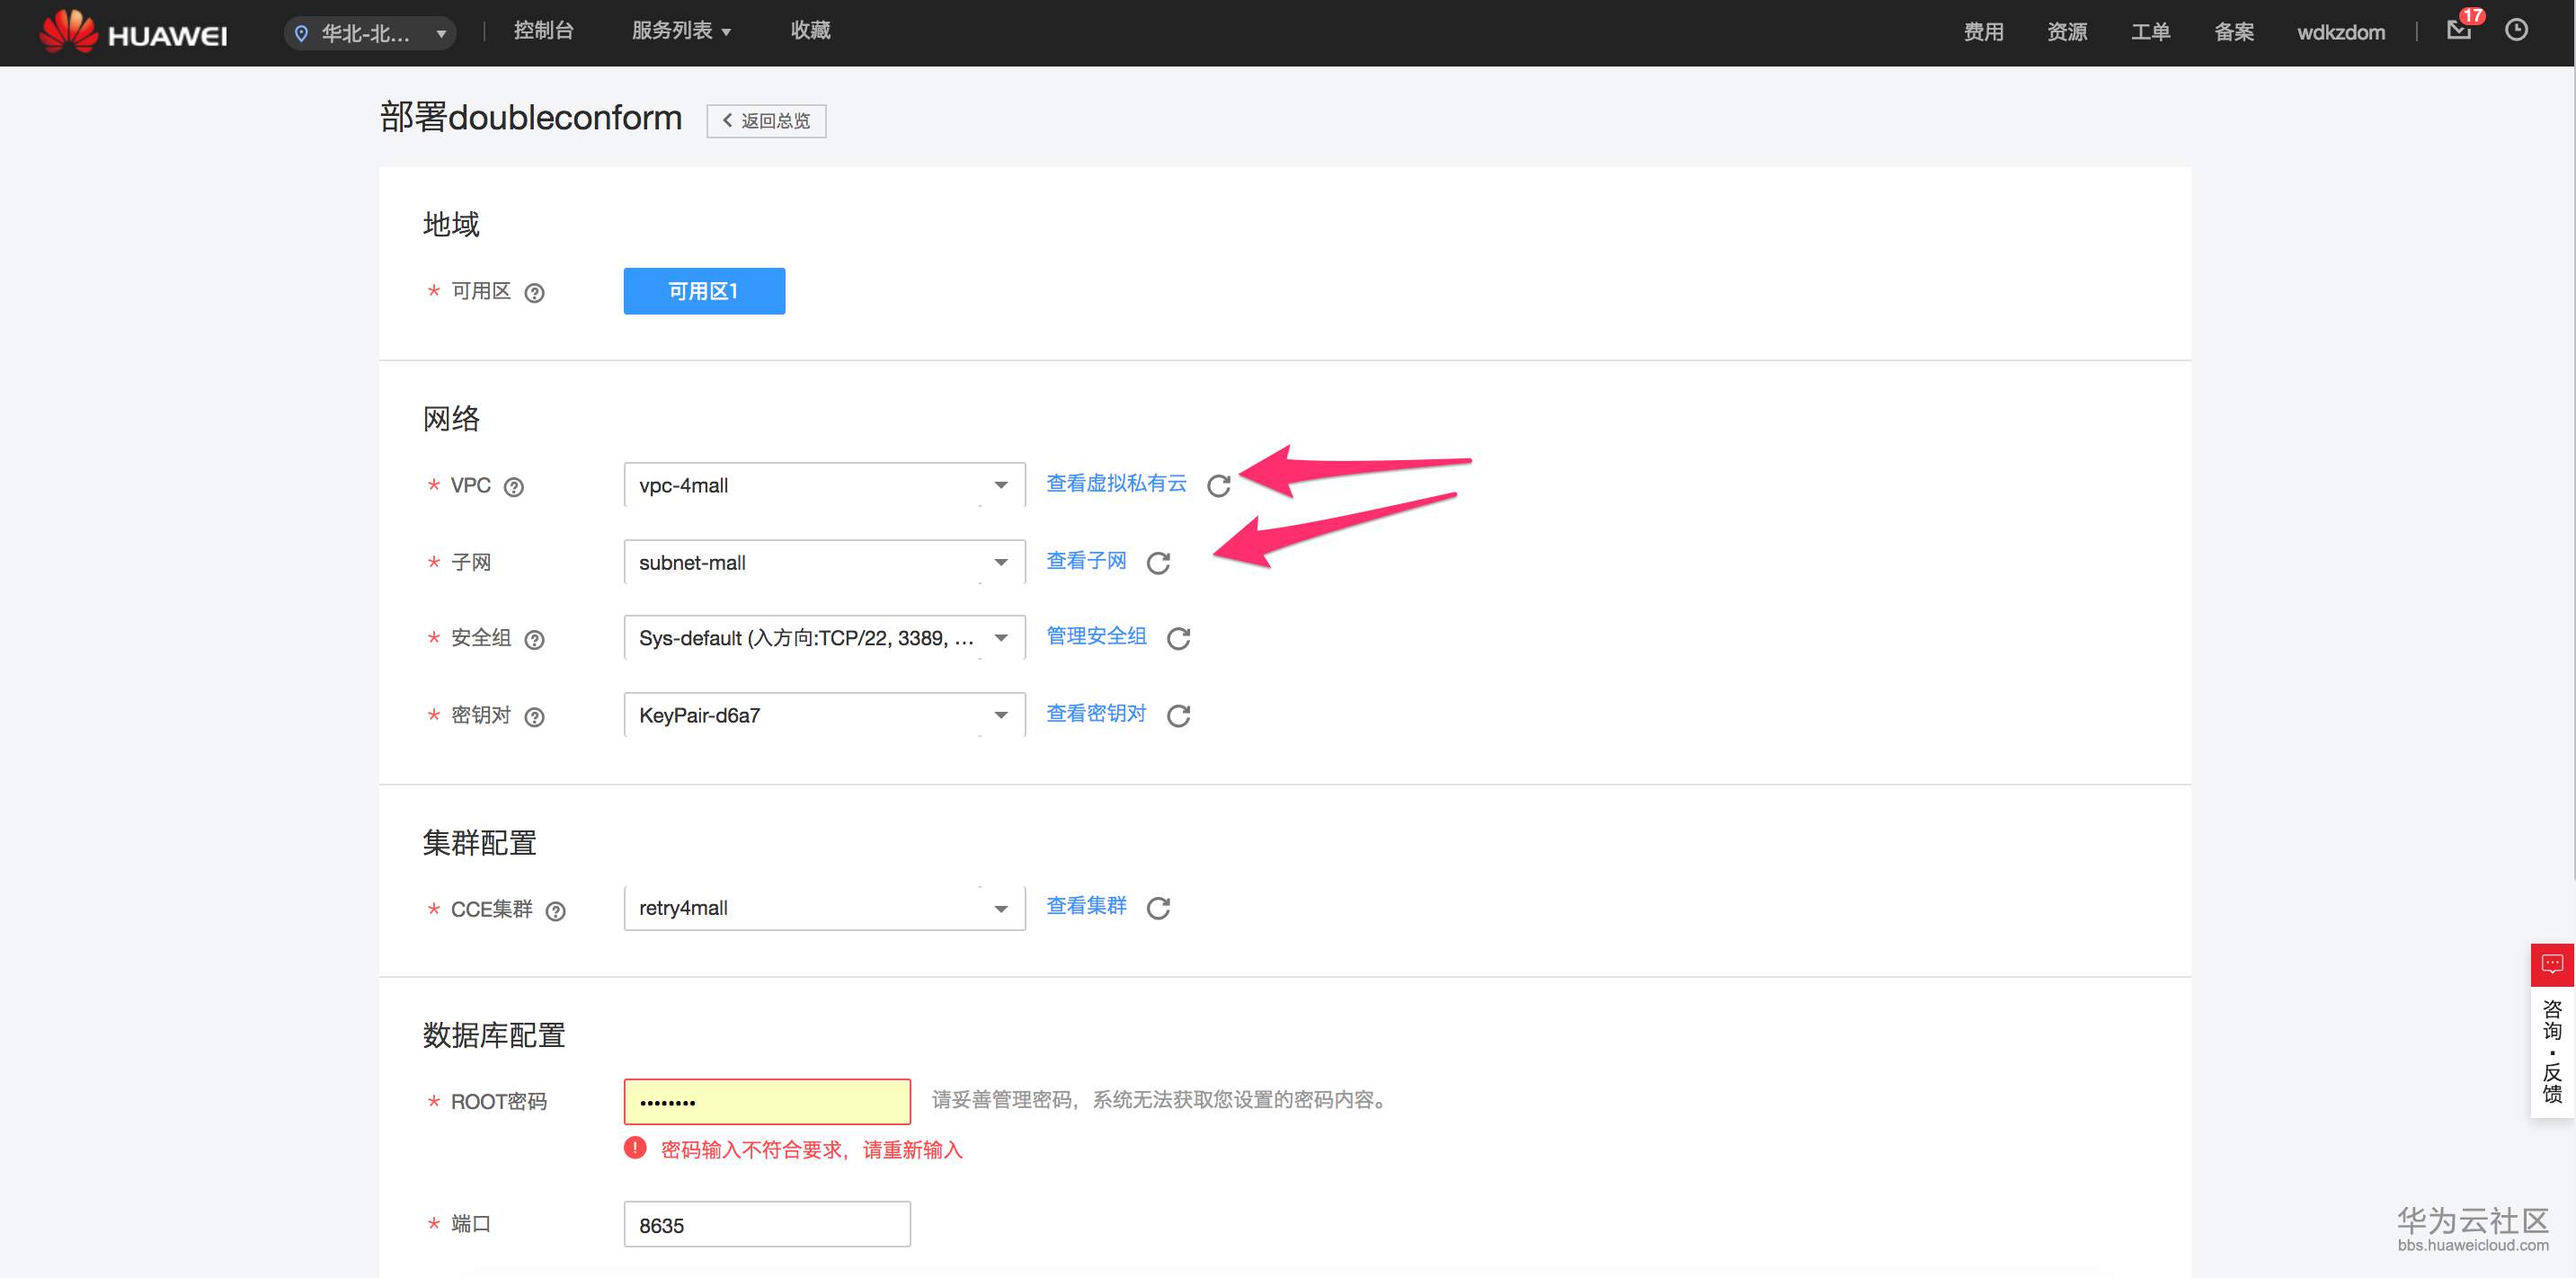Refresh the VPC list
This screenshot has height=1278, width=2576.
[x=1218, y=486]
